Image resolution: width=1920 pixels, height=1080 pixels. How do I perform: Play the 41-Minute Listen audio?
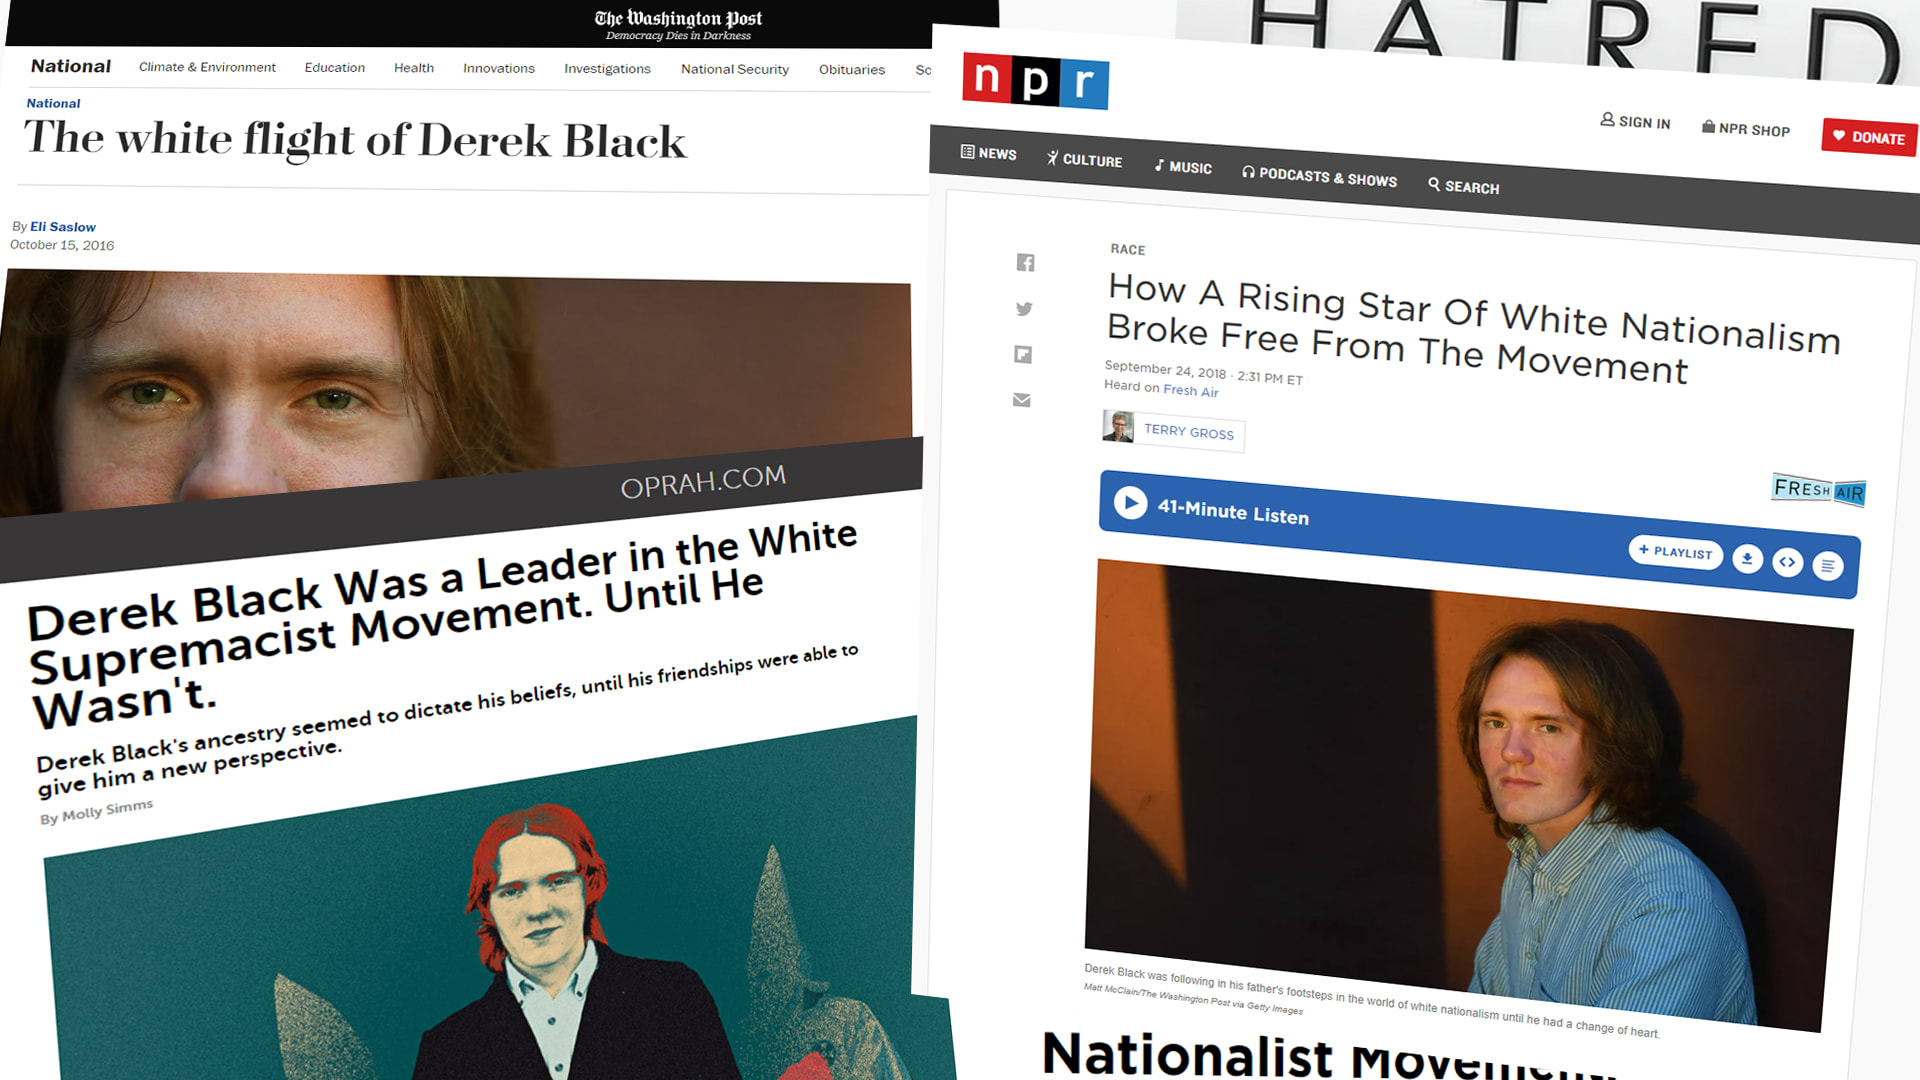pos(1130,502)
